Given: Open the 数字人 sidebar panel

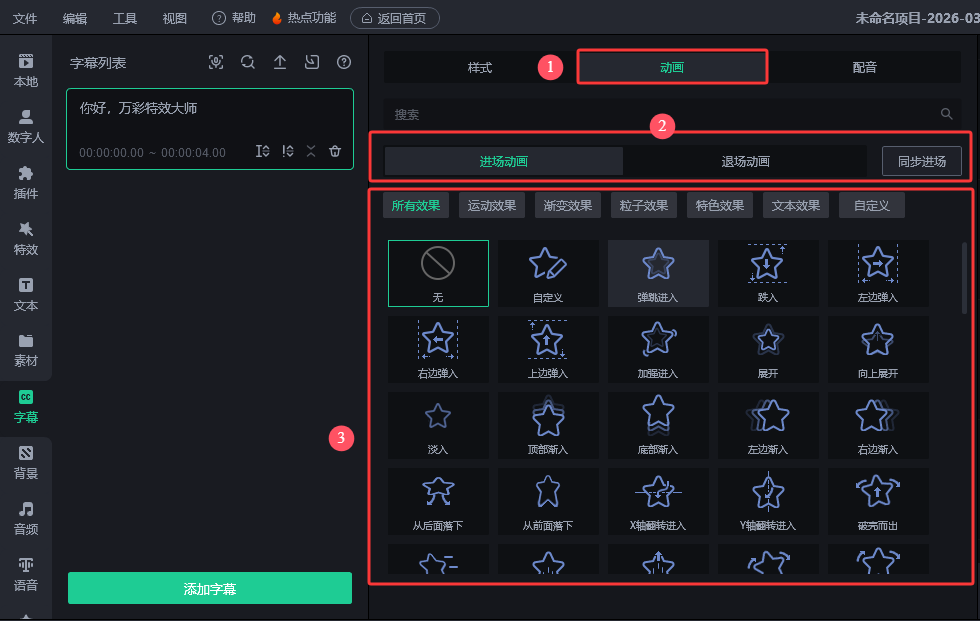Looking at the screenshot, I should (26, 126).
